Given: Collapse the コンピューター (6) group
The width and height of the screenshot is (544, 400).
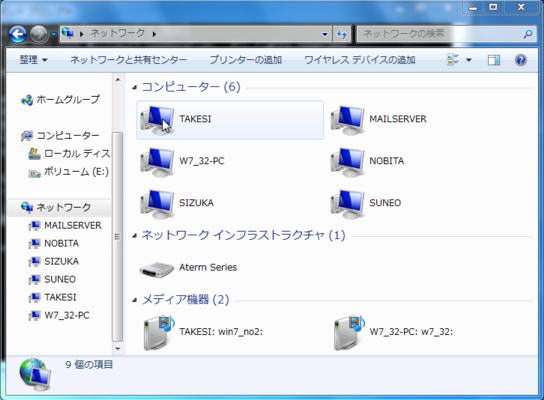Looking at the screenshot, I should coord(135,87).
